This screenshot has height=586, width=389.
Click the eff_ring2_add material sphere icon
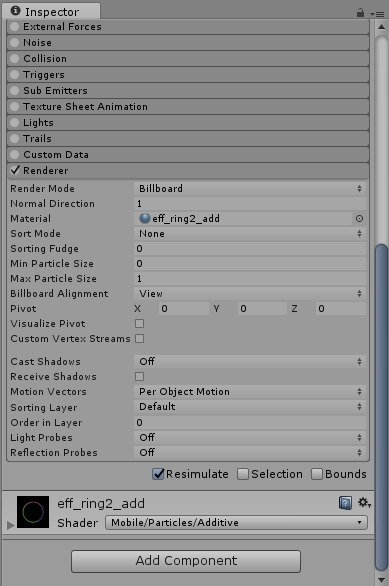tap(144, 218)
